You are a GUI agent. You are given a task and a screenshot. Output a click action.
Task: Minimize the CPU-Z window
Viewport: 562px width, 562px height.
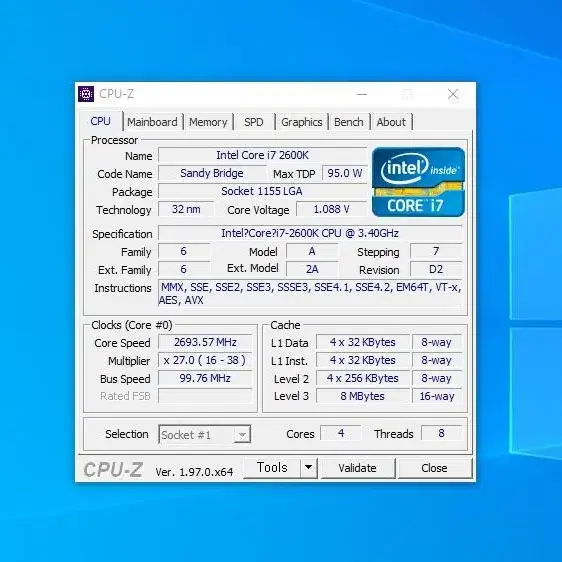(362, 94)
